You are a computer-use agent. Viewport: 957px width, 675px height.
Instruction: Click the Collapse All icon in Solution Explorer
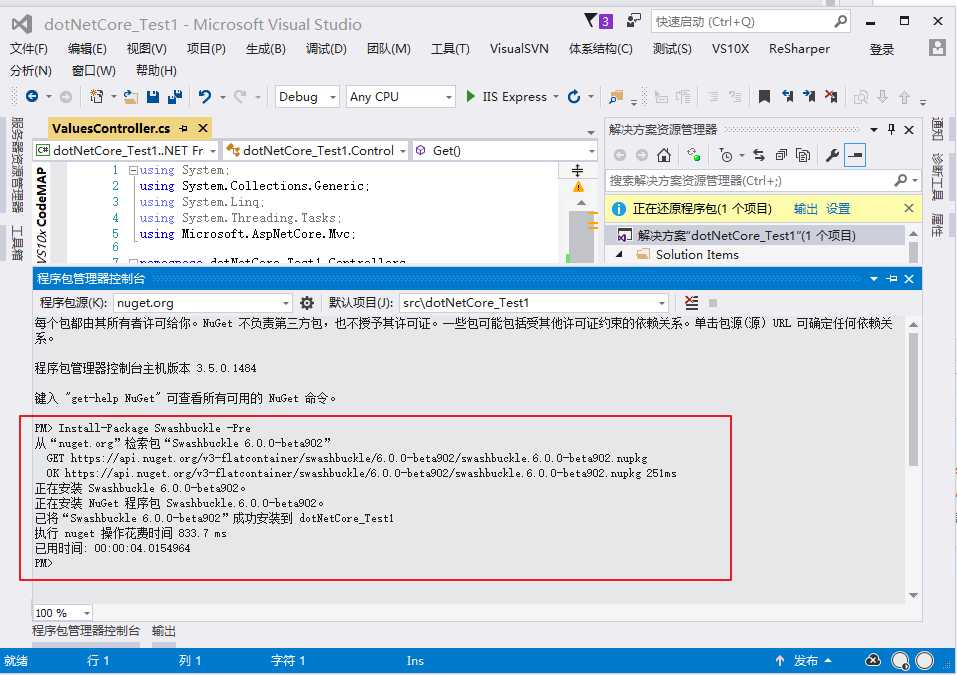tap(781, 156)
